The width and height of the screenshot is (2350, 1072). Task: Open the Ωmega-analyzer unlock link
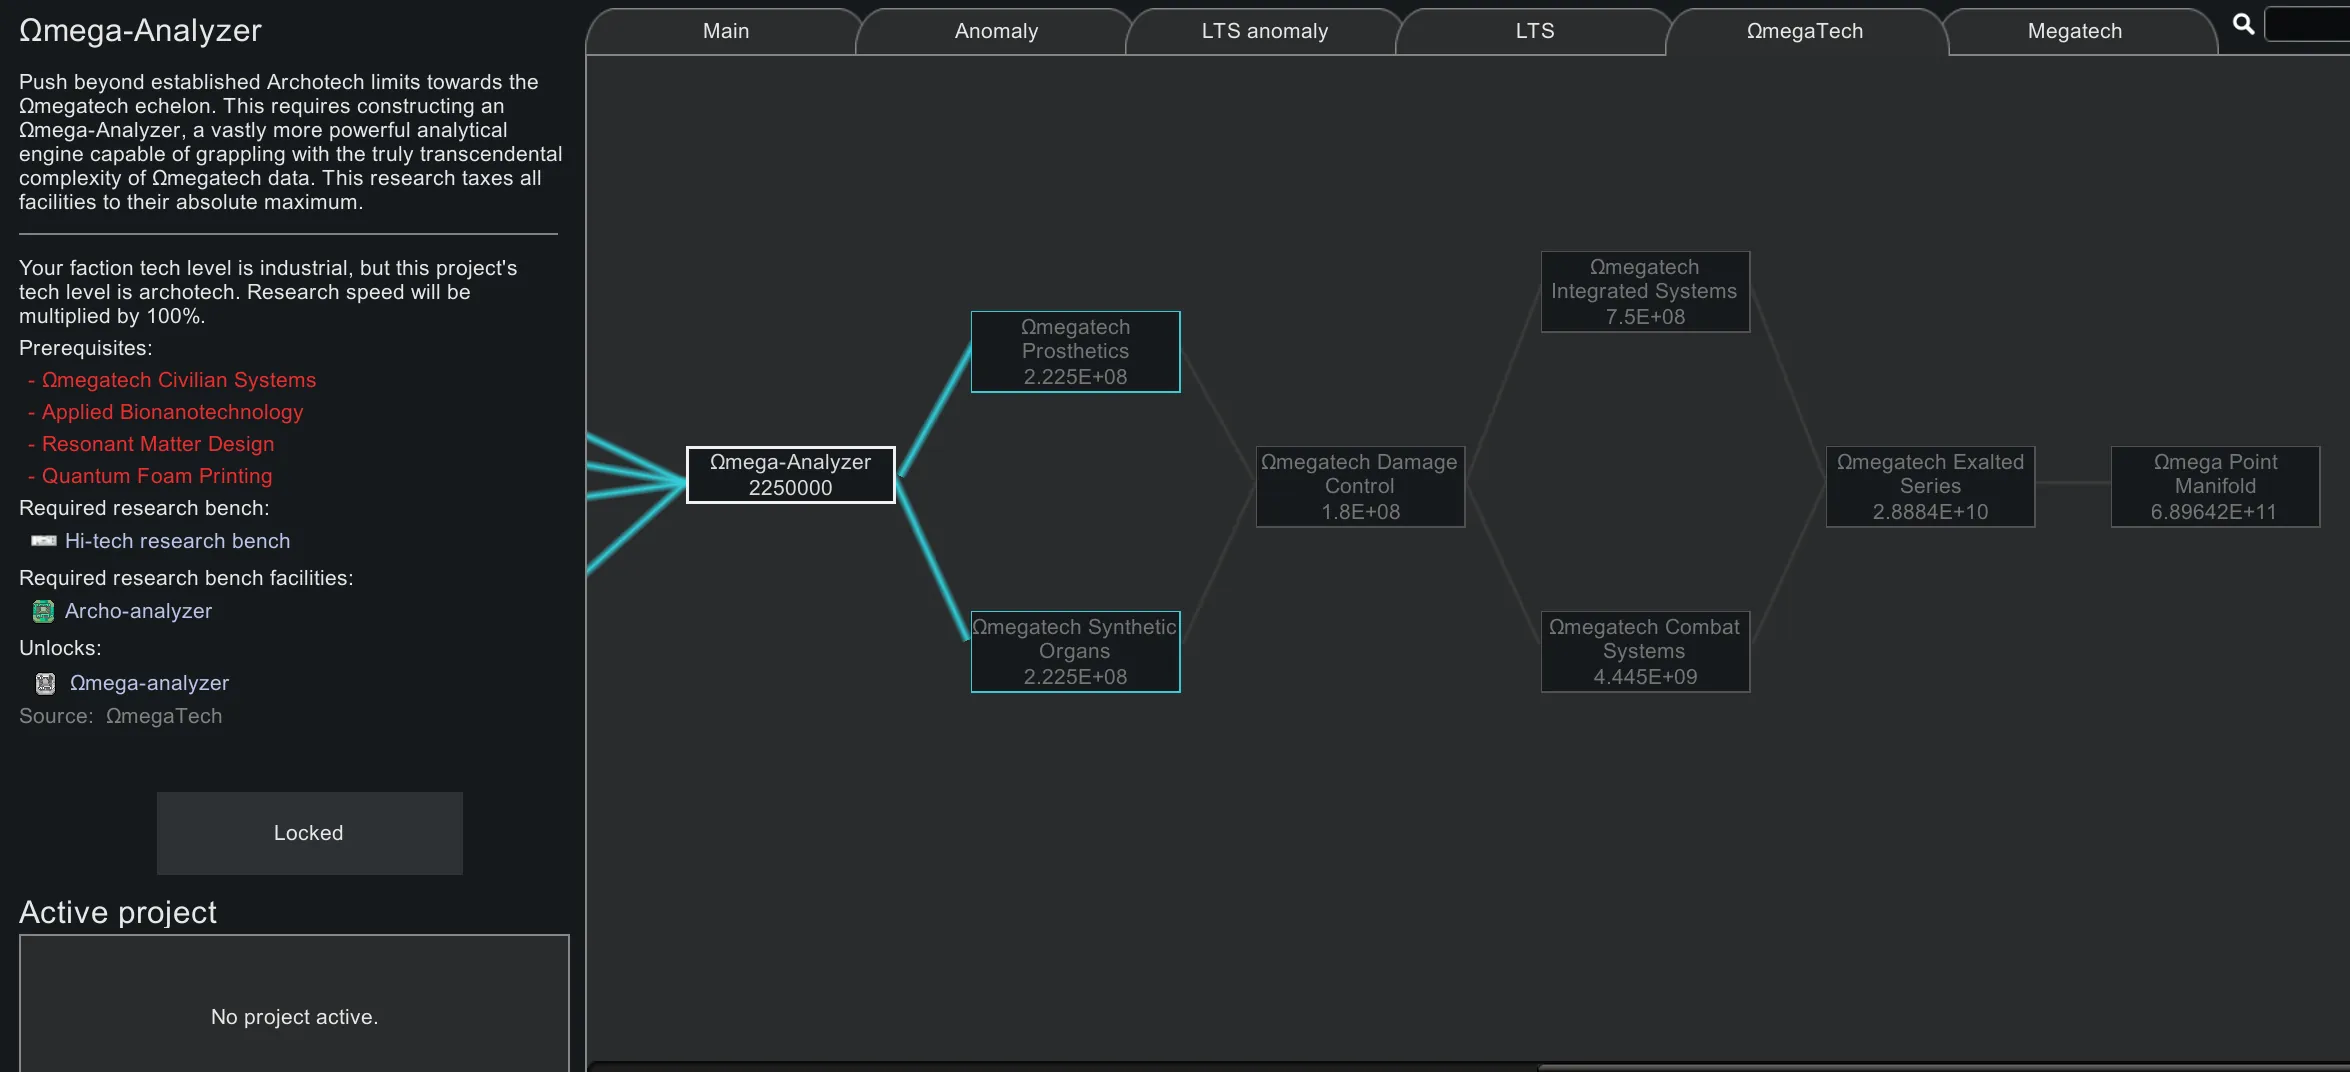point(149,683)
